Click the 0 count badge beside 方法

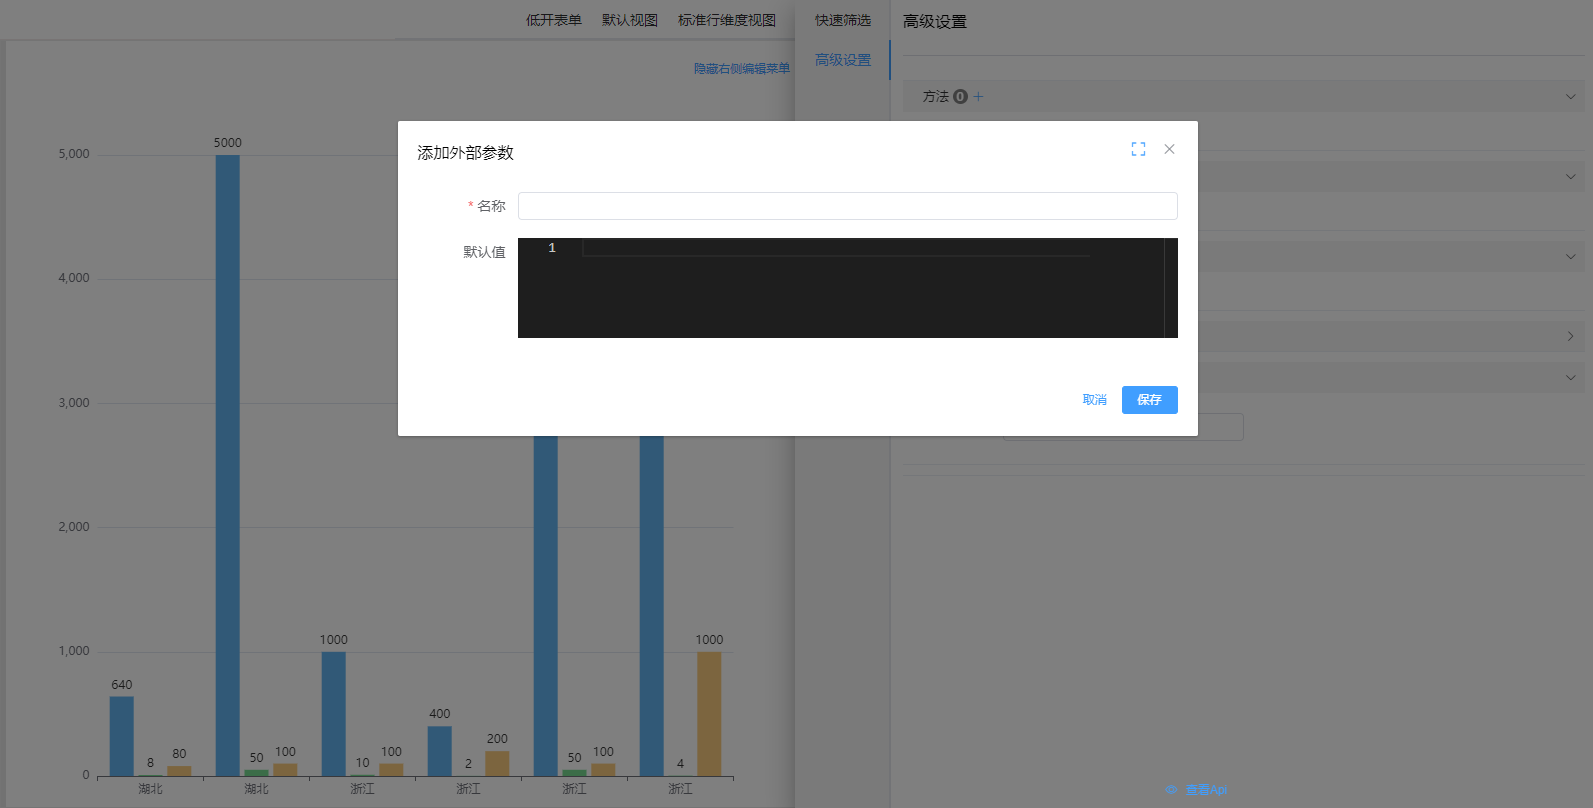coord(960,97)
